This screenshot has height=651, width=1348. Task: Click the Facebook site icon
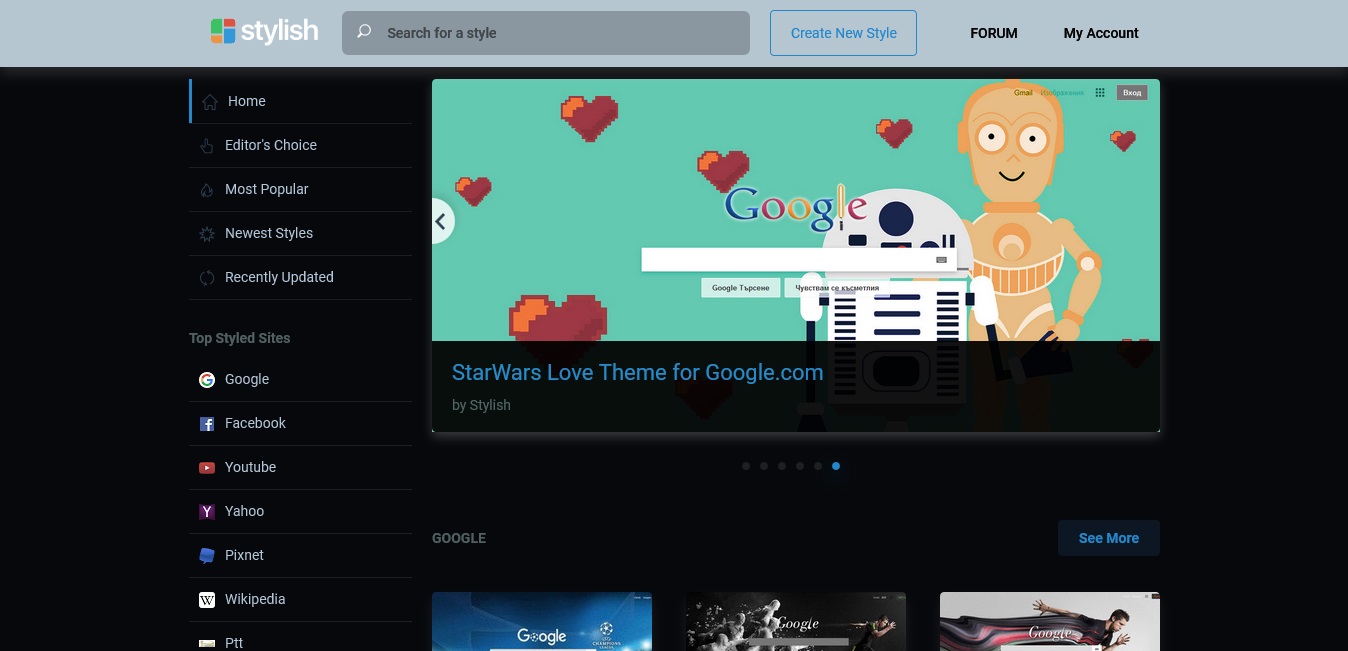coord(207,424)
